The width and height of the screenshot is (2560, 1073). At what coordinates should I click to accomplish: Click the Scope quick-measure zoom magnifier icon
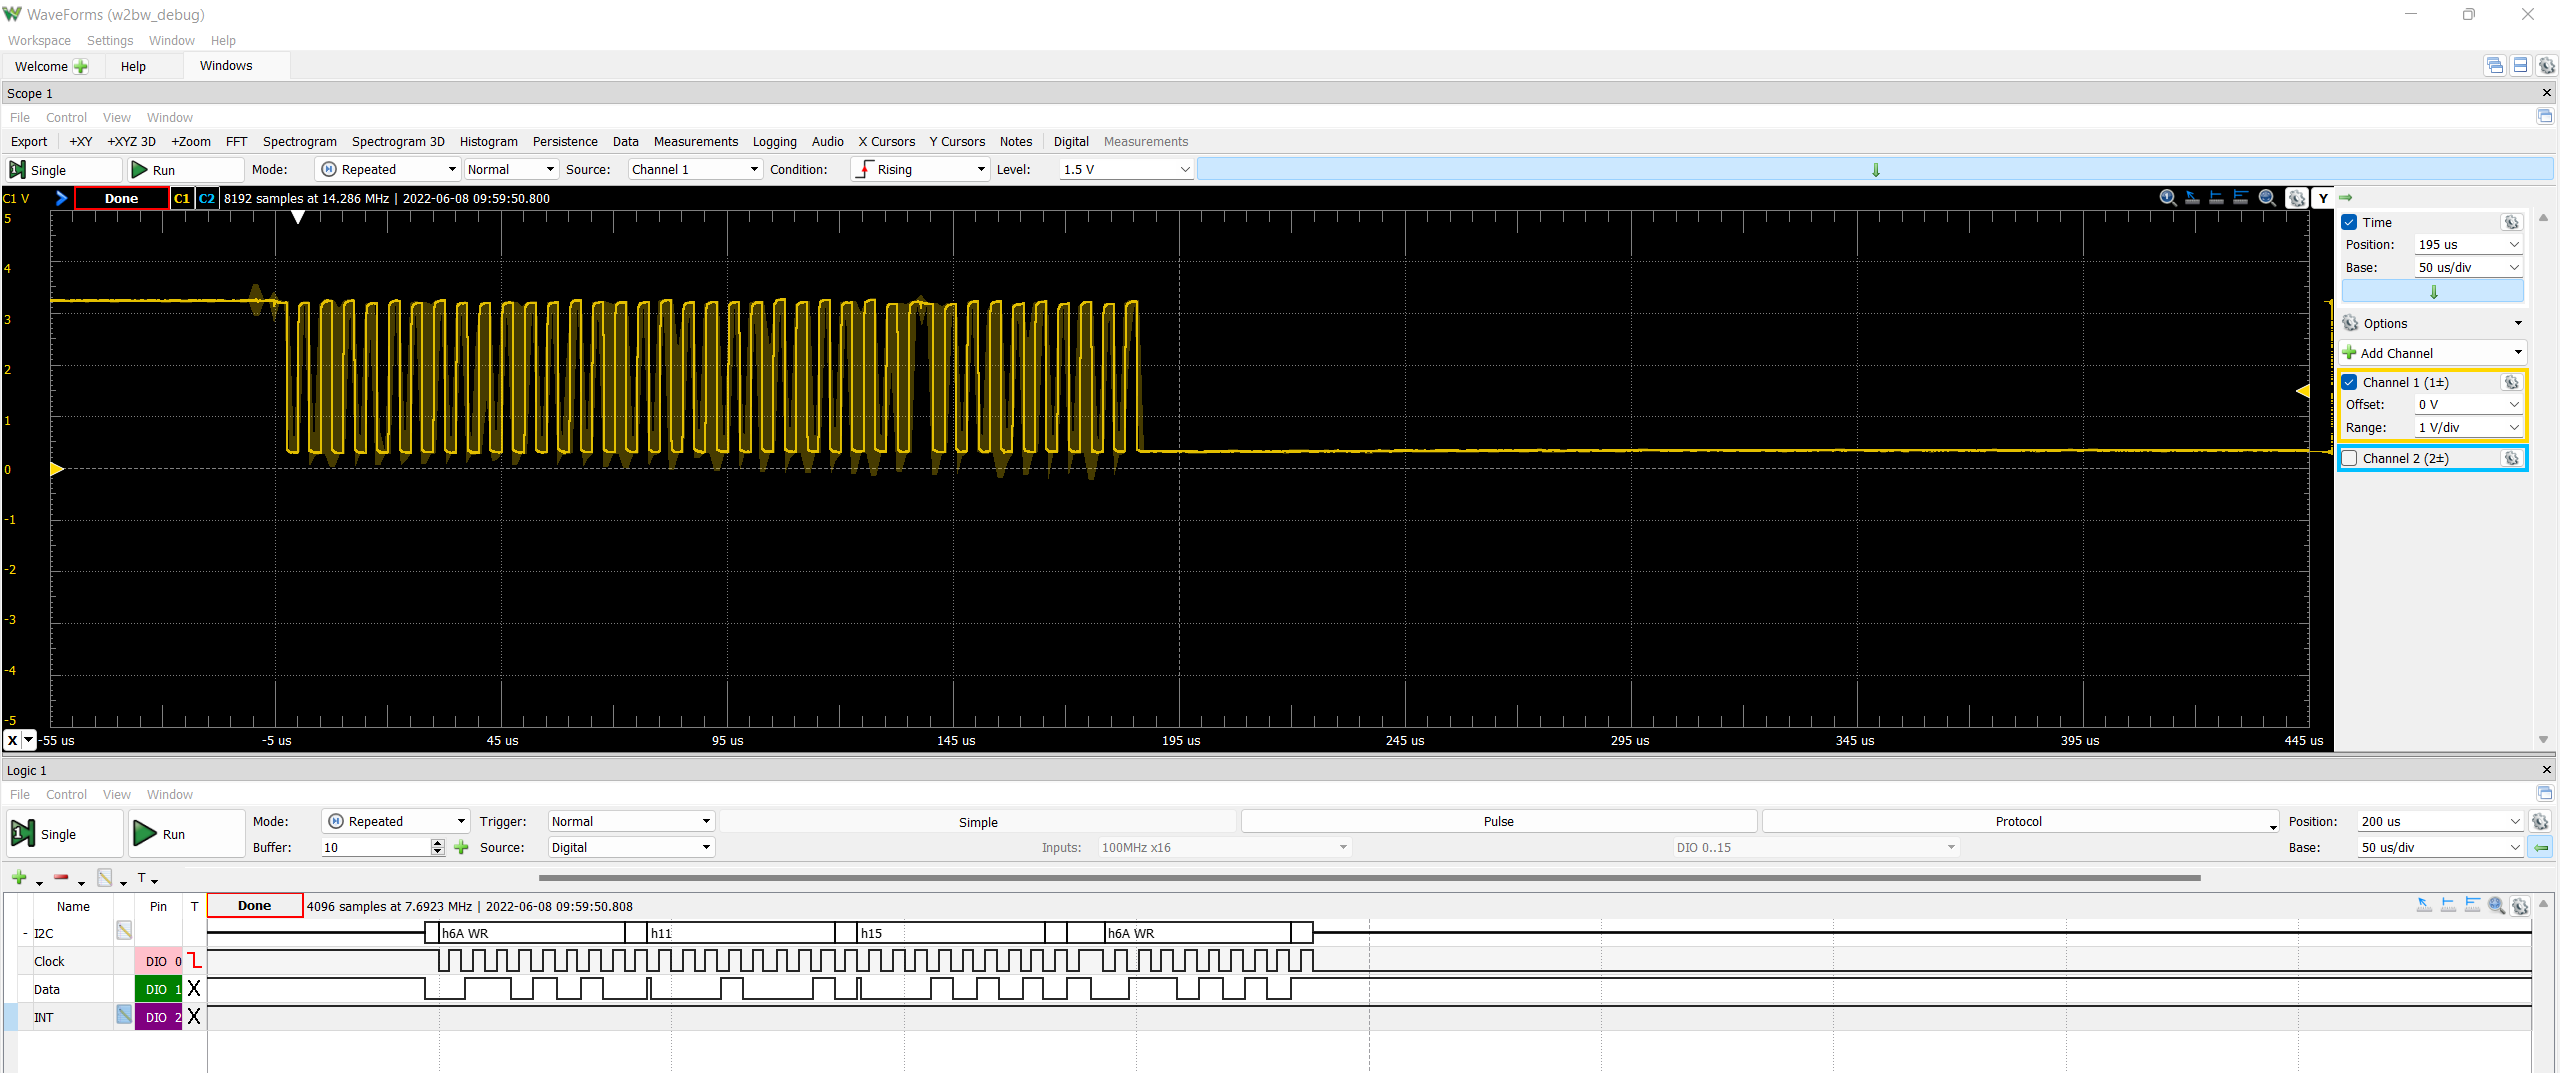coord(2167,198)
